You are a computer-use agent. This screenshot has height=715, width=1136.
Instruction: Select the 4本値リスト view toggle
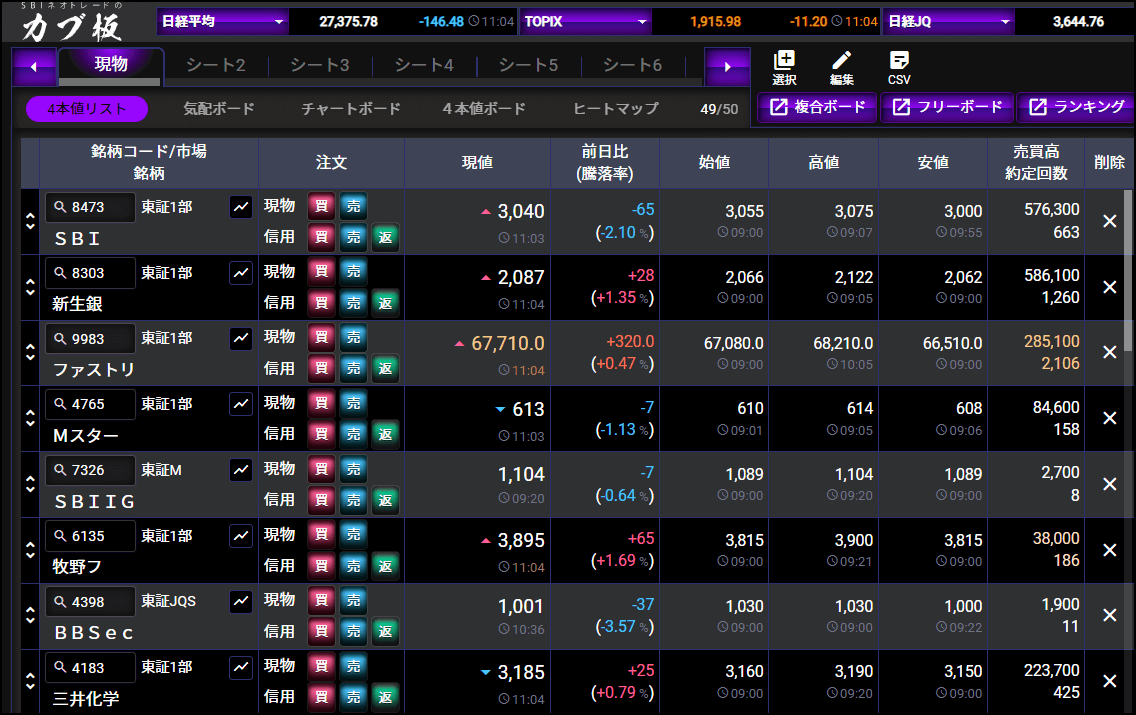tap(87, 109)
